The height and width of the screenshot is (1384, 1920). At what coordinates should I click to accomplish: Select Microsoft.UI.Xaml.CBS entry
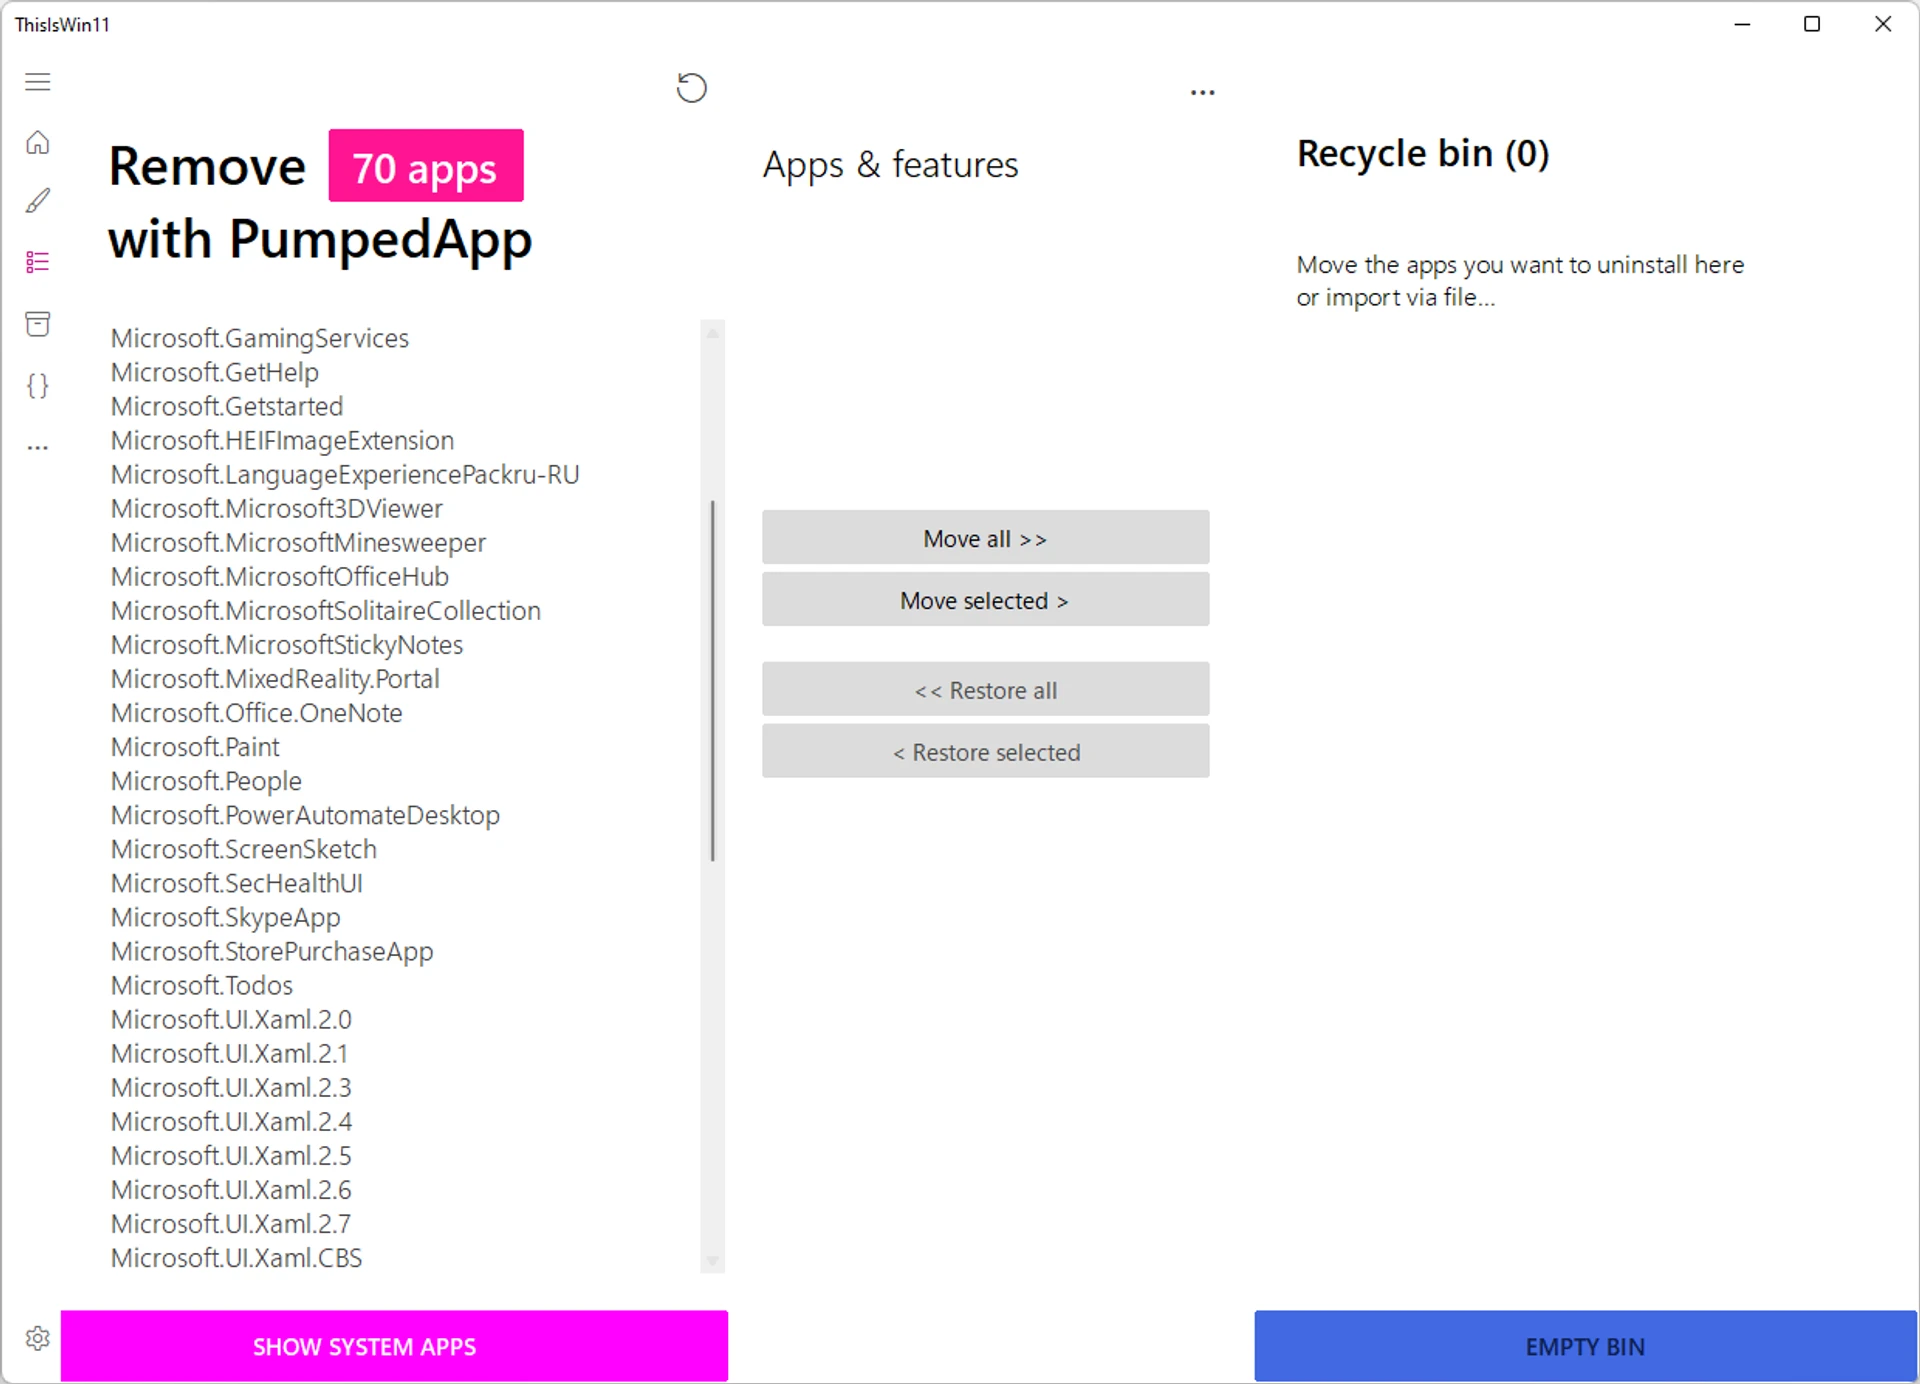click(x=237, y=1257)
